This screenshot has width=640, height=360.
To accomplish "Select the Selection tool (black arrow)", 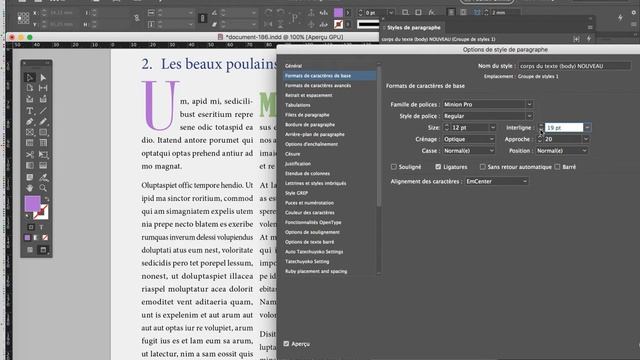I will point(30,77).
